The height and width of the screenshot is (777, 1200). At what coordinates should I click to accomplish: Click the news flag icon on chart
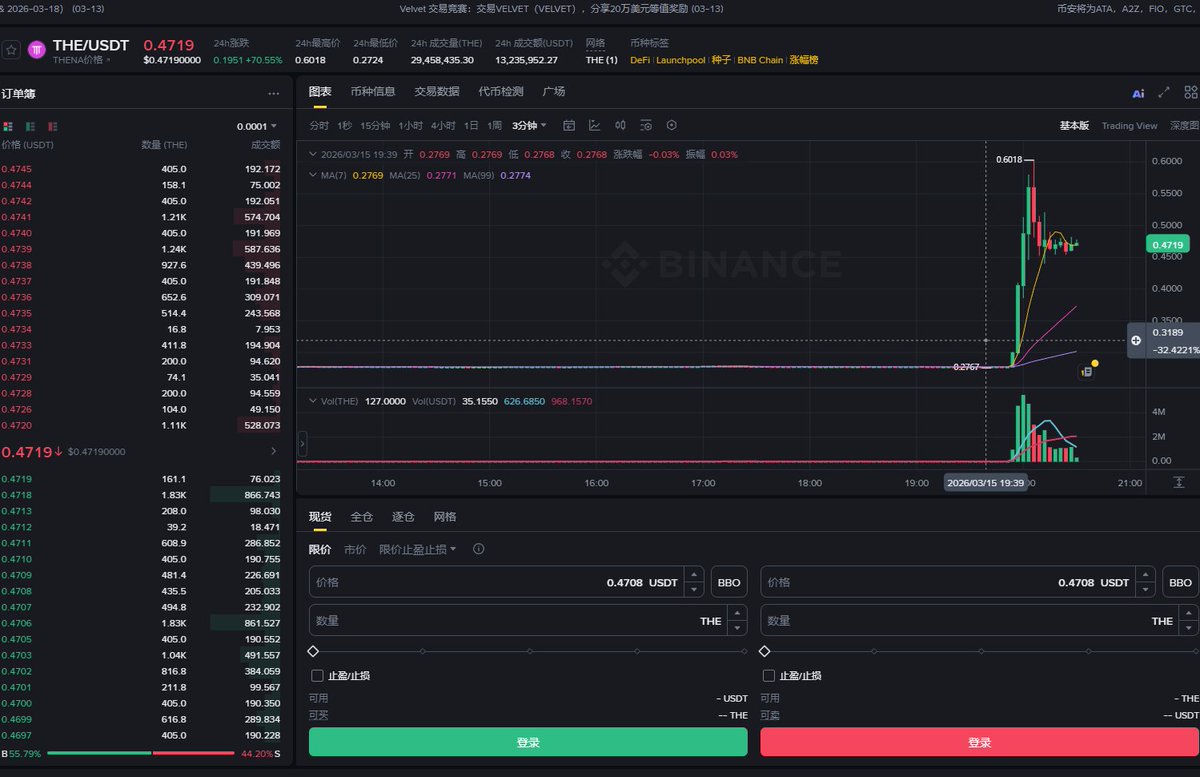[x=1086, y=372]
